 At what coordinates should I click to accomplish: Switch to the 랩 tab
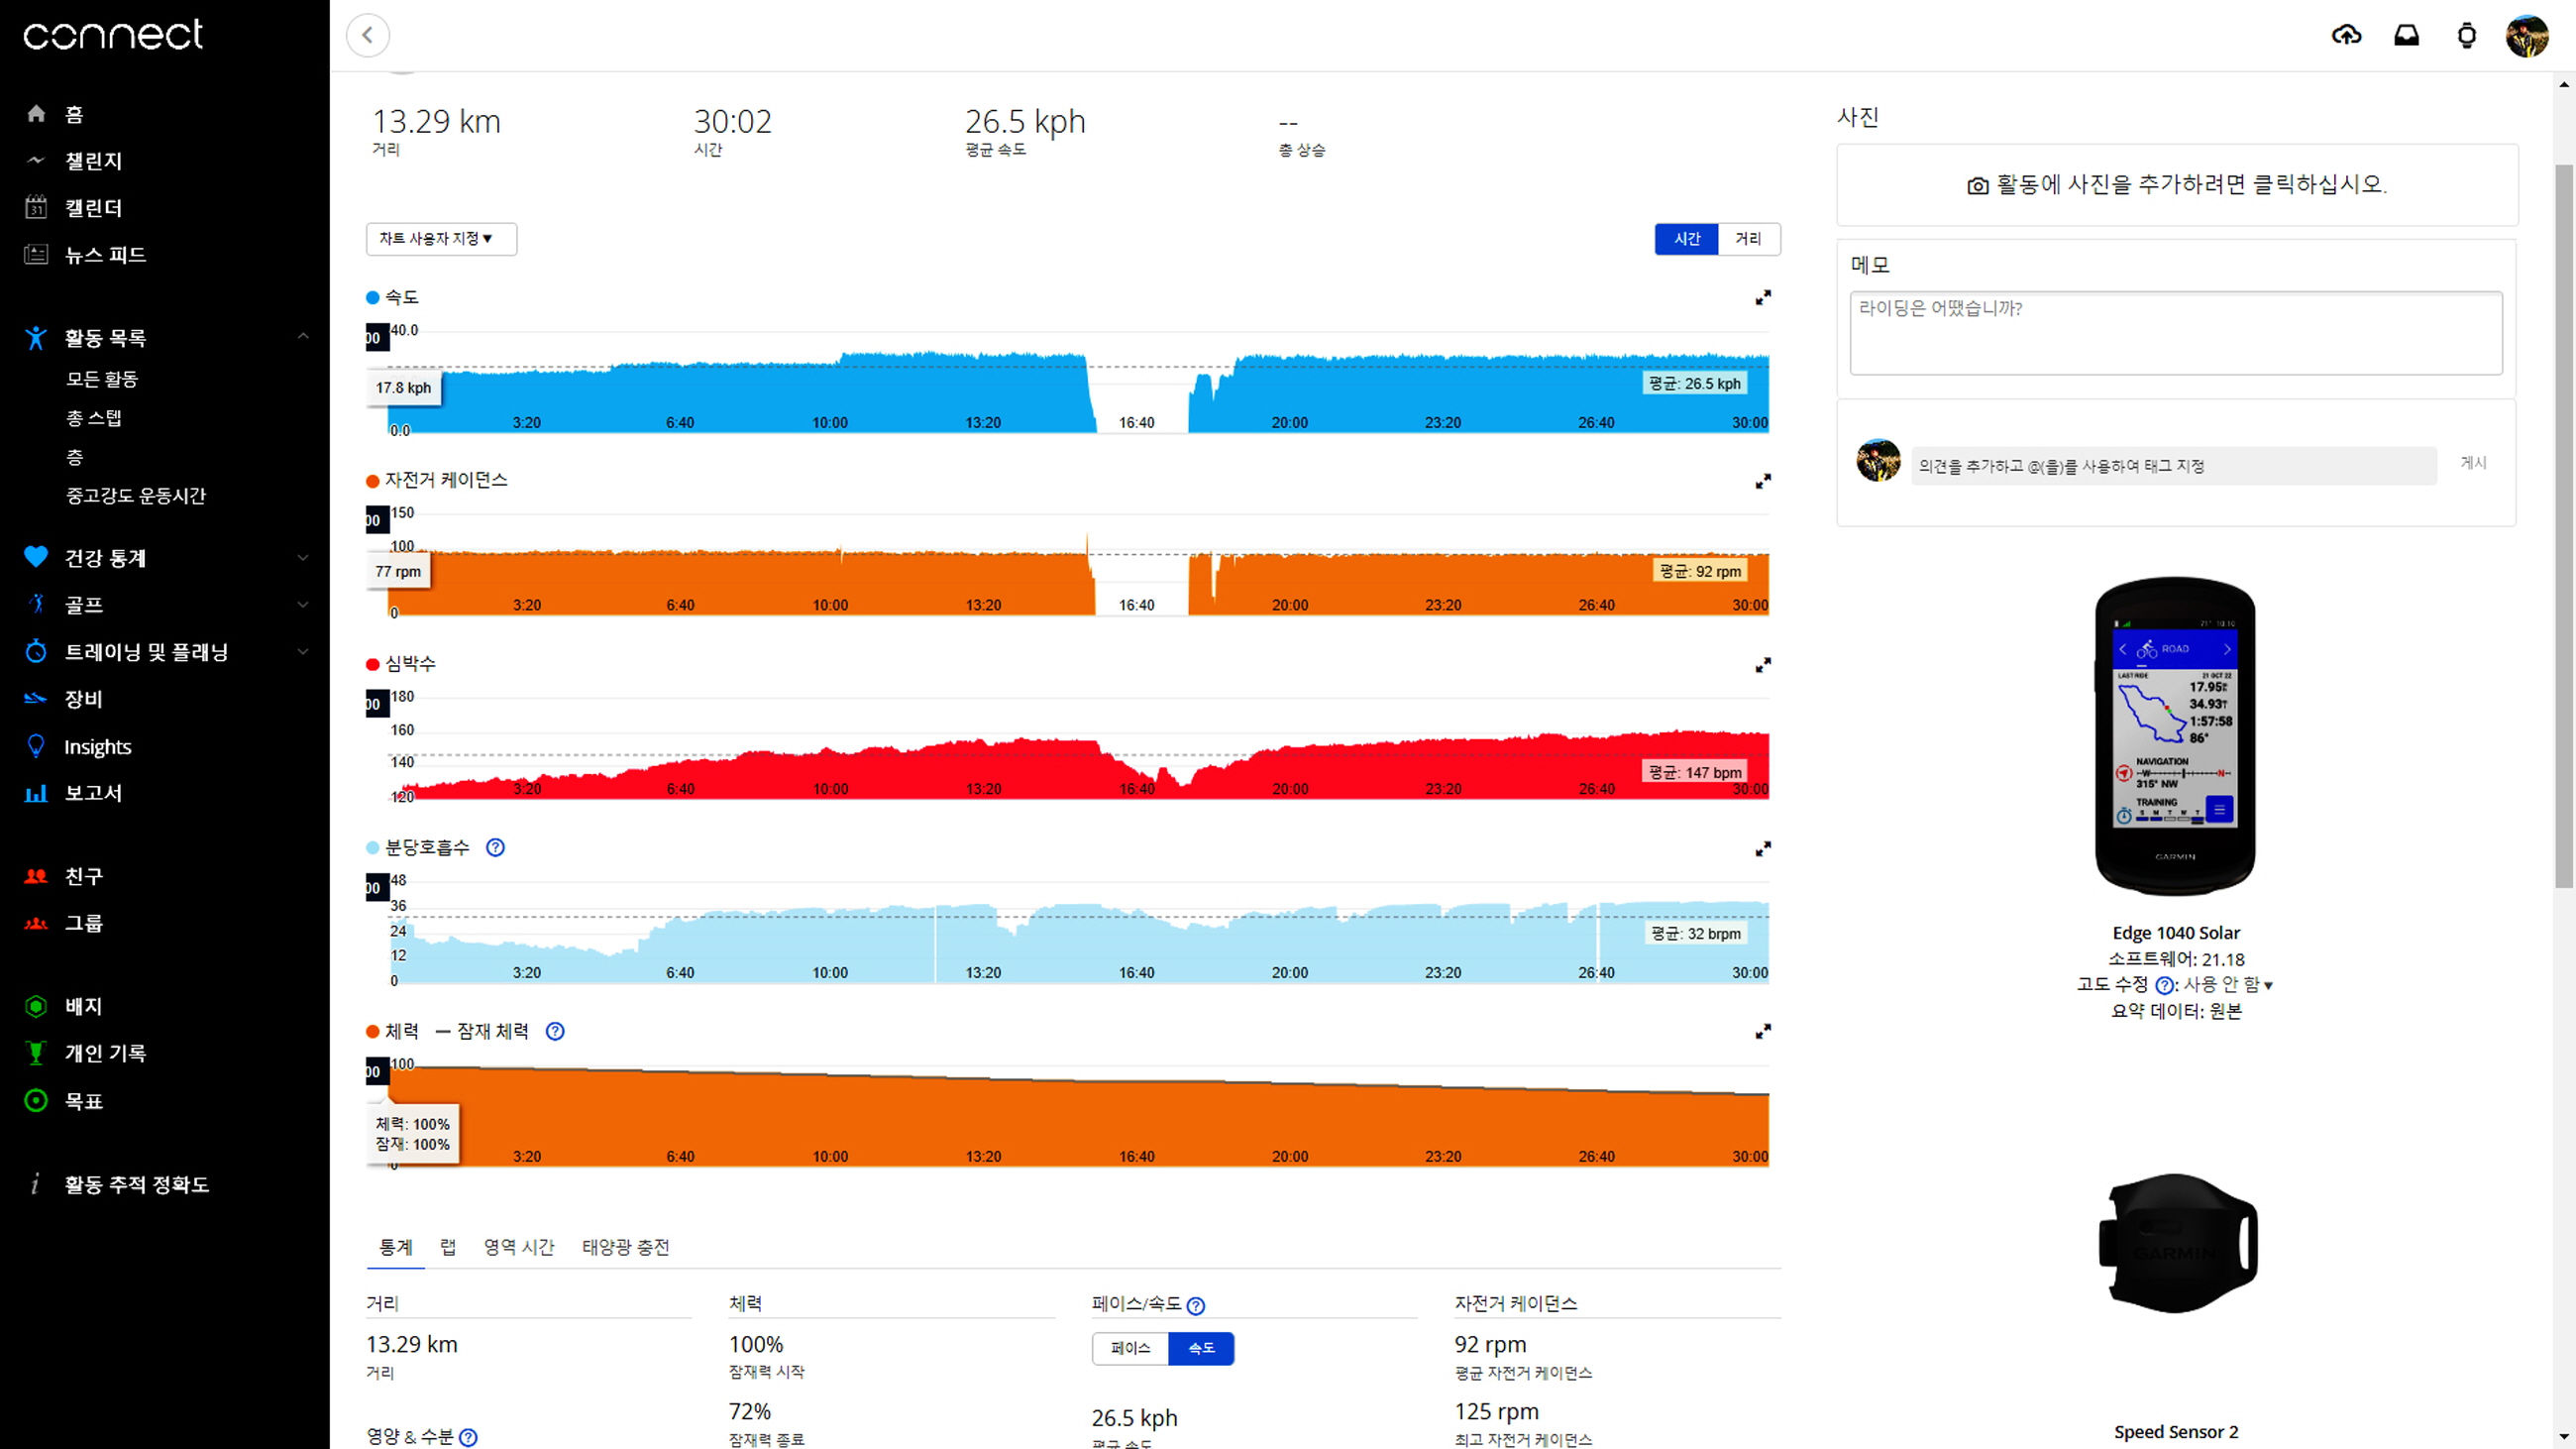click(x=448, y=1247)
